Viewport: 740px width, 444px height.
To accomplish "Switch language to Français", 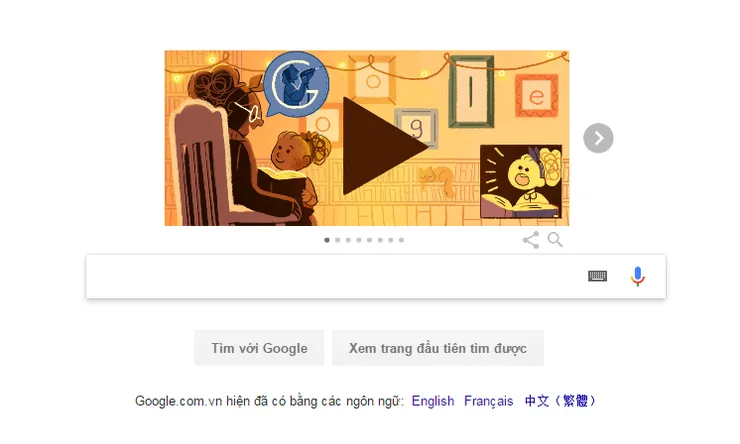I will click(488, 401).
